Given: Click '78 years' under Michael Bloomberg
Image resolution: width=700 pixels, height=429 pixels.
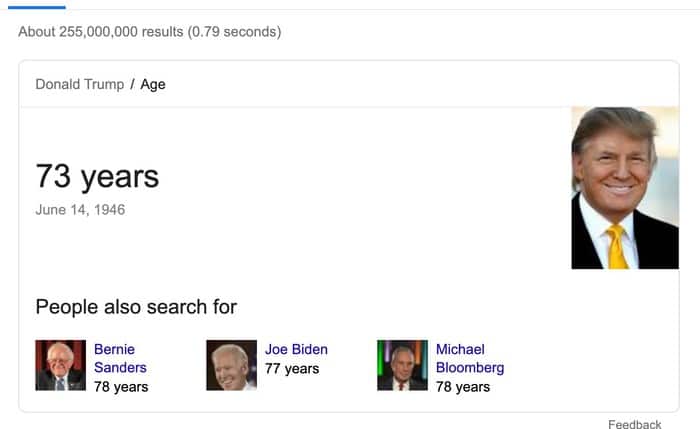Looking at the screenshot, I should [463, 386].
